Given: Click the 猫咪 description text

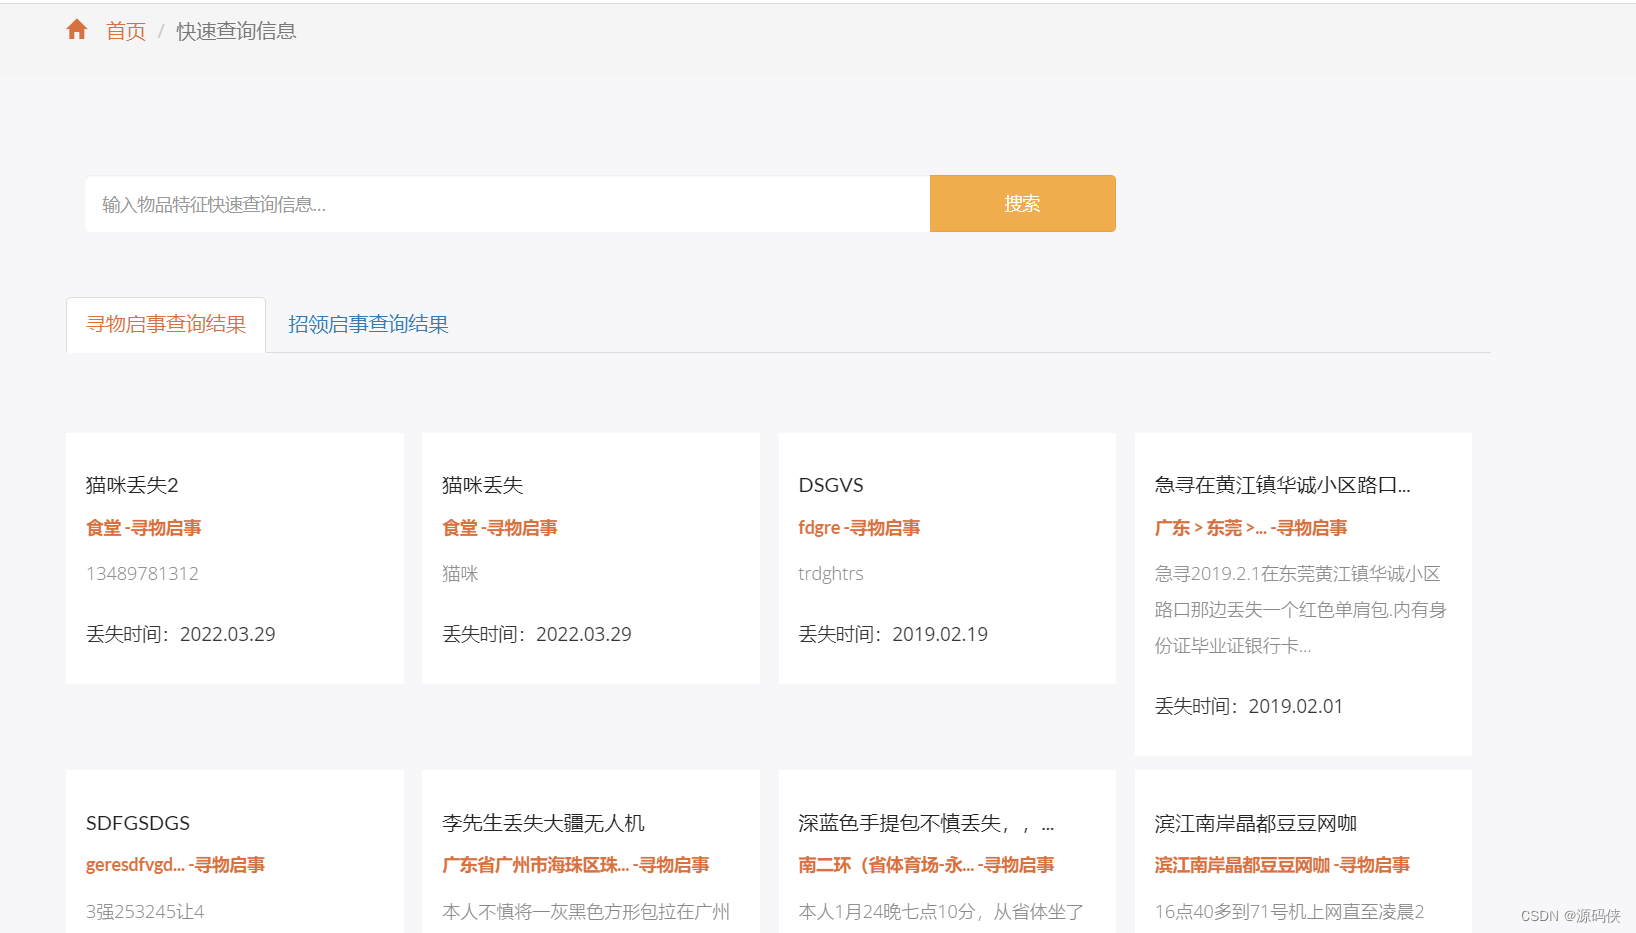Looking at the screenshot, I should pos(460,573).
